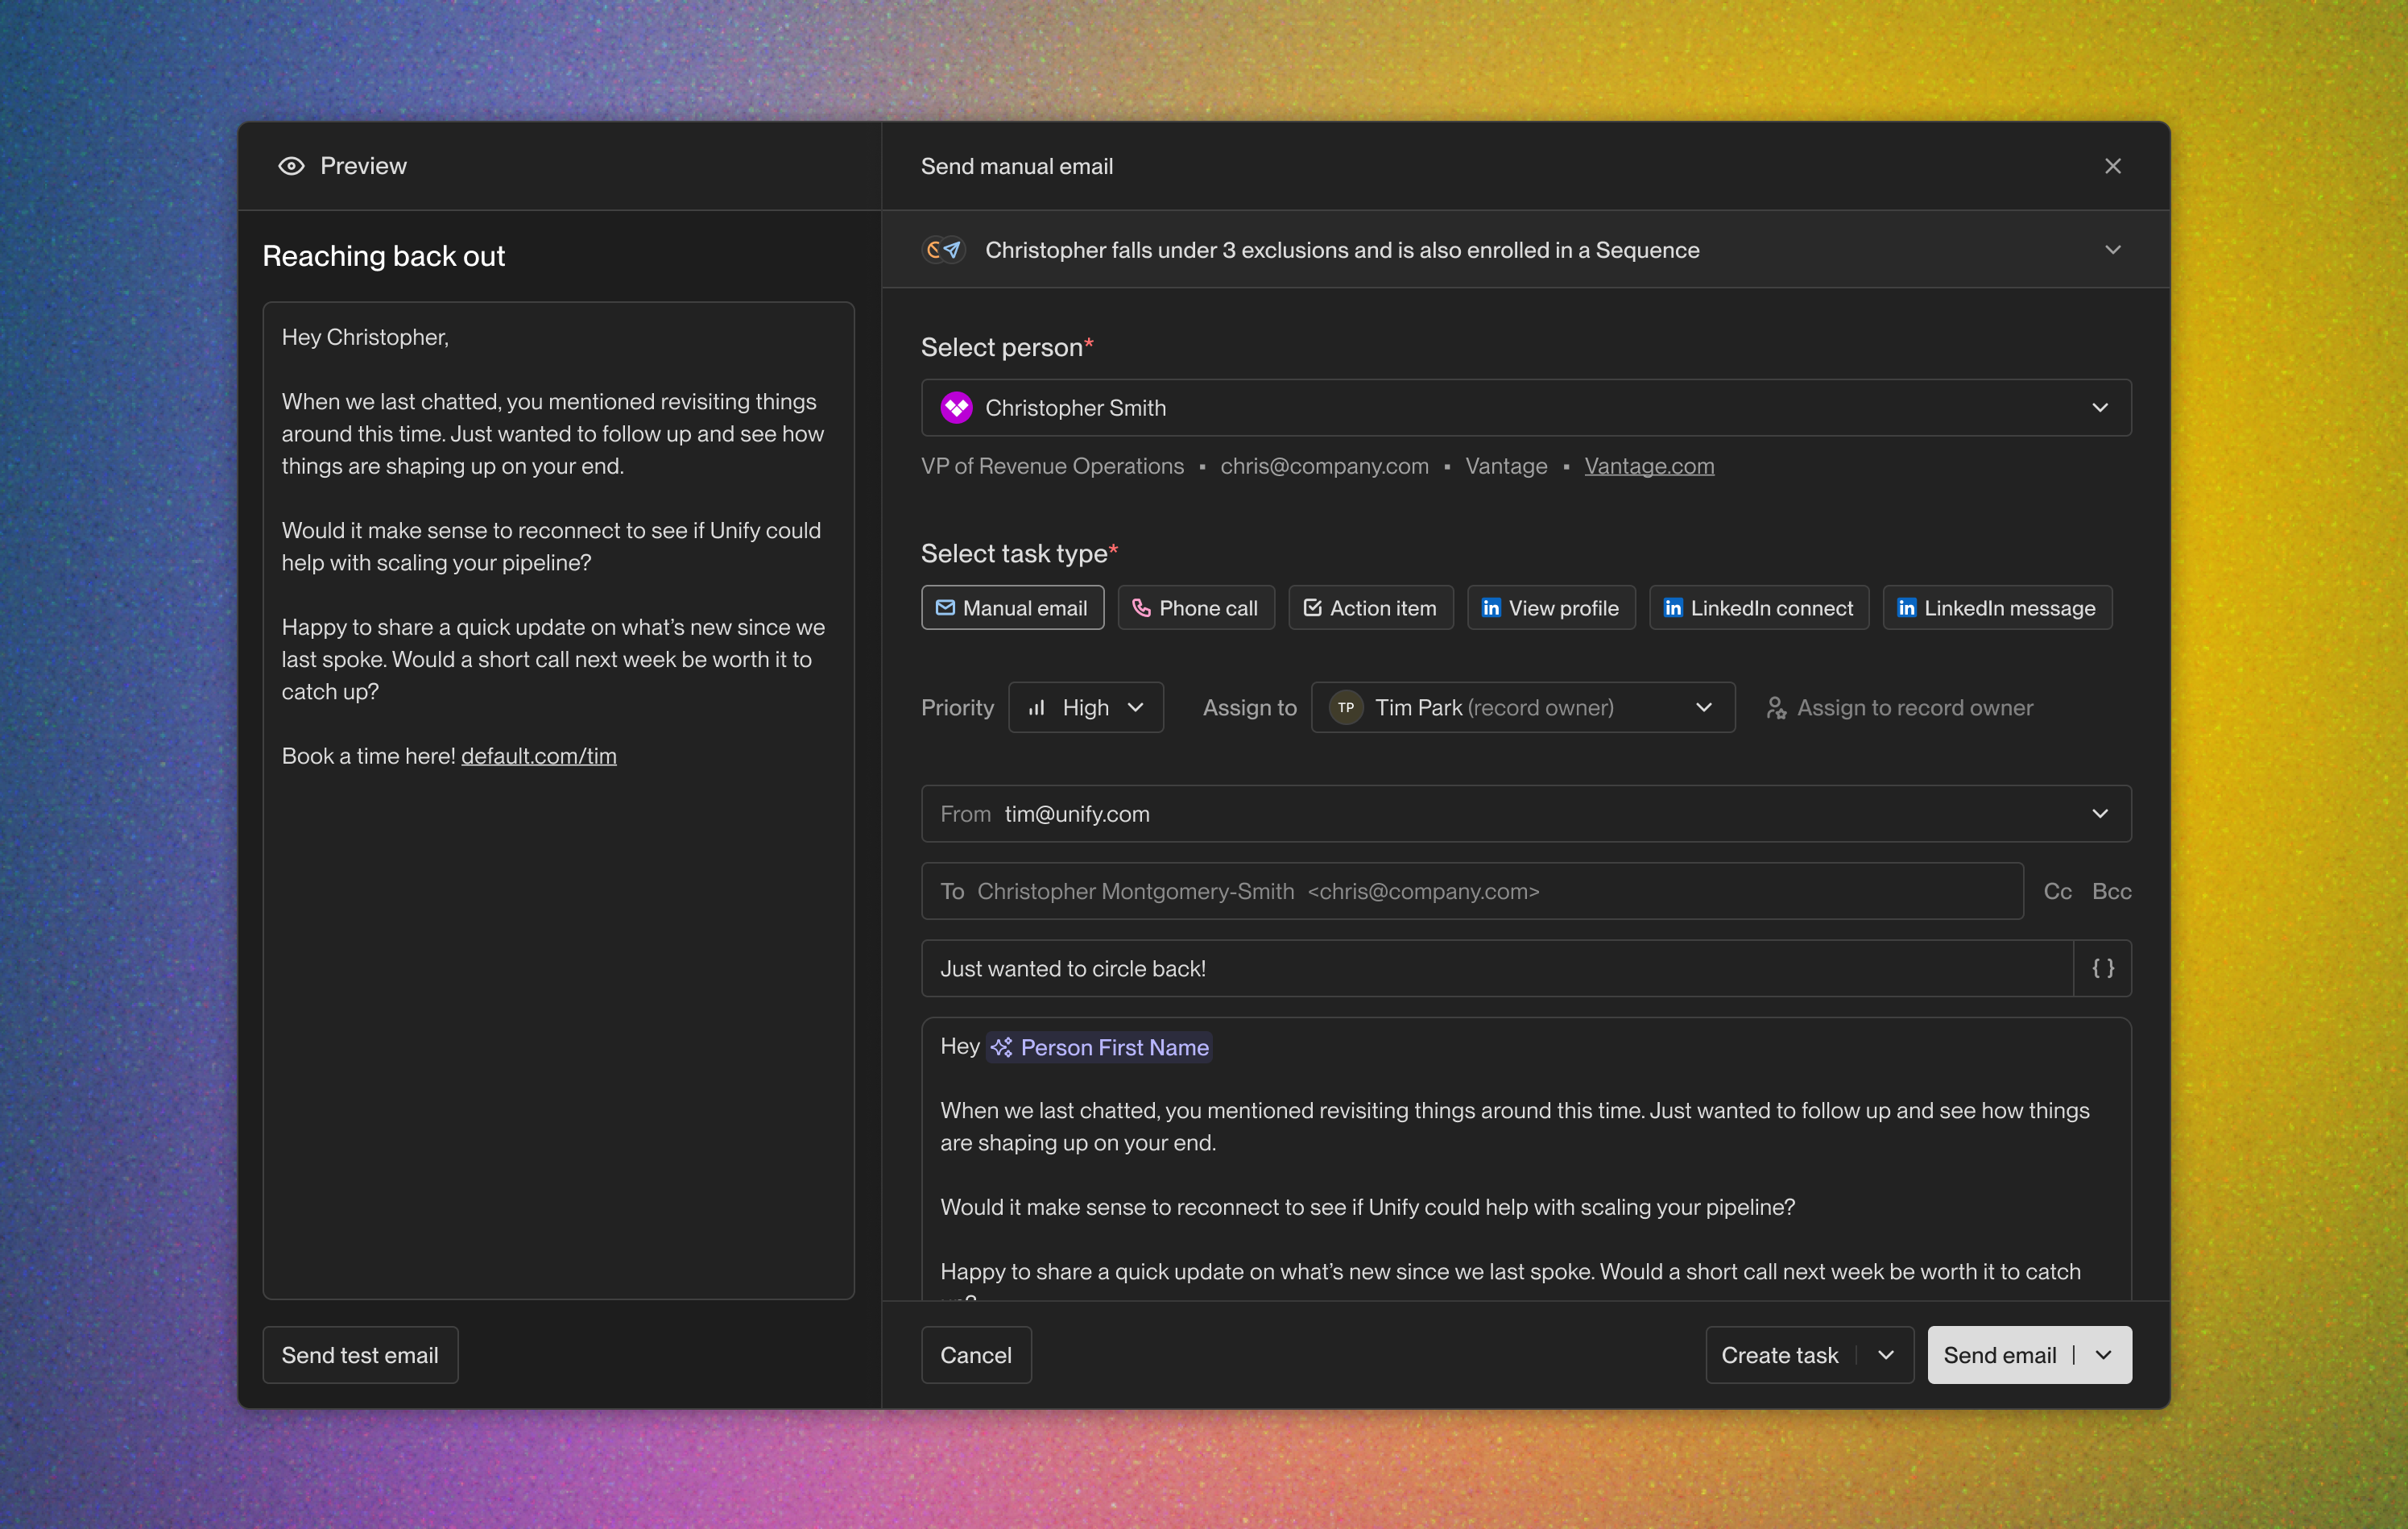Open the Select person dropdown for Christopher Smith
Viewport: 2408px width, 1529px height.
(x=2100, y=407)
